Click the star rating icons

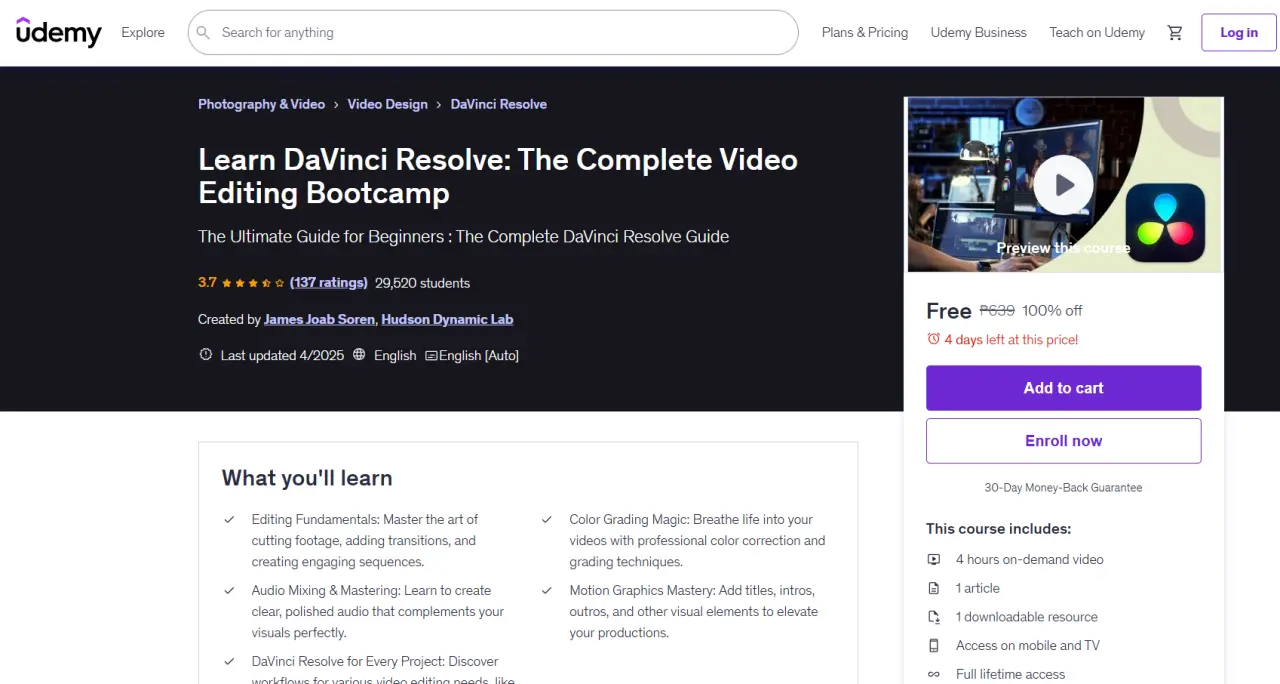coord(253,283)
